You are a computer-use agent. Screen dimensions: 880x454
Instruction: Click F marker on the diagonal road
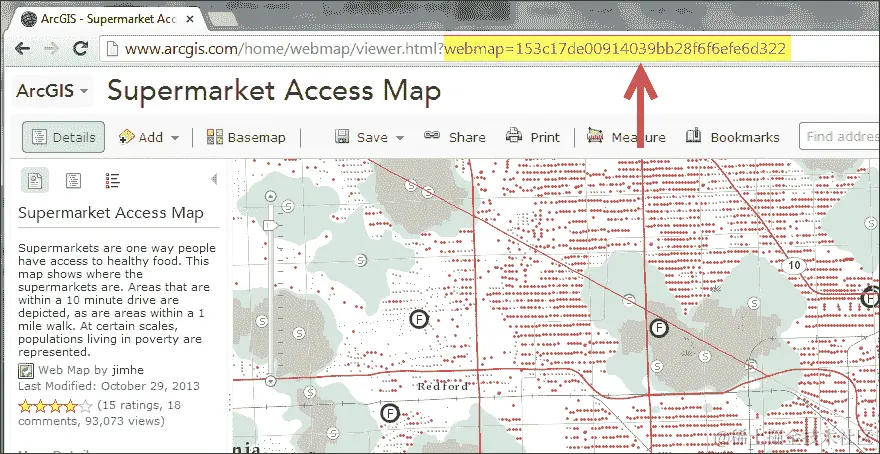click(x=659, y=327)
